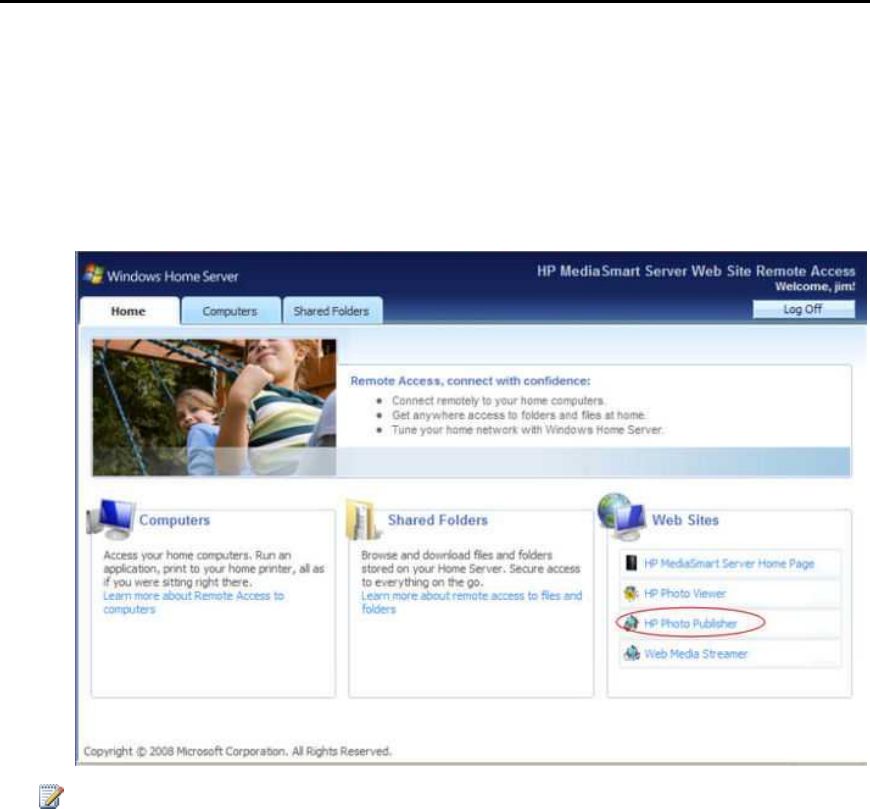Click the Web Media Streamer icon
This screenshot has height=809, width=870.
coord(631,653)
